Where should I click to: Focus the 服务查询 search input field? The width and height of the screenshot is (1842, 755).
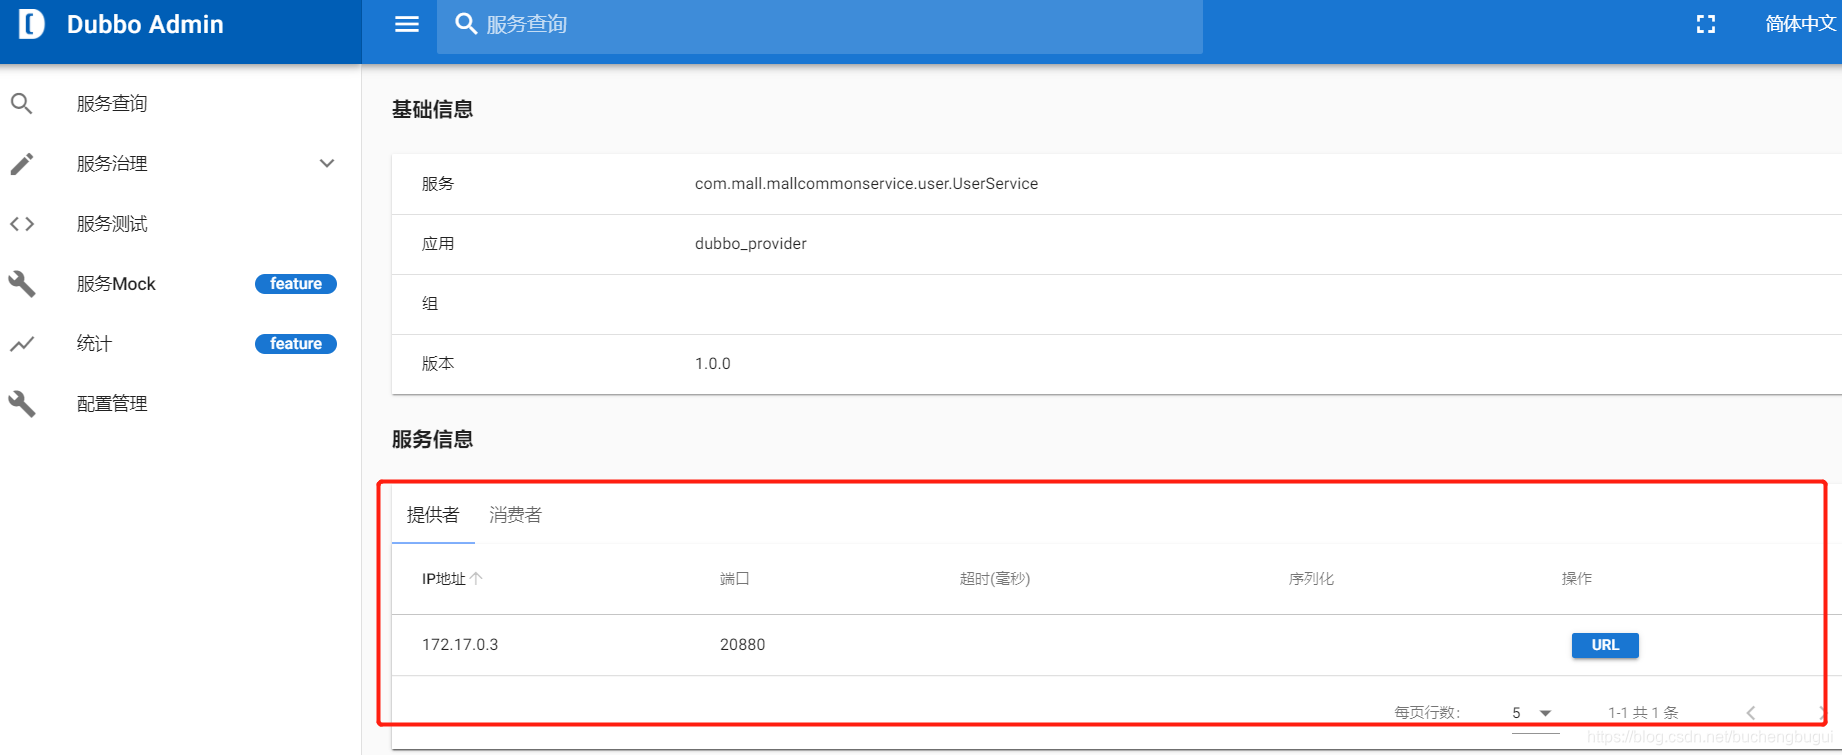820,24
